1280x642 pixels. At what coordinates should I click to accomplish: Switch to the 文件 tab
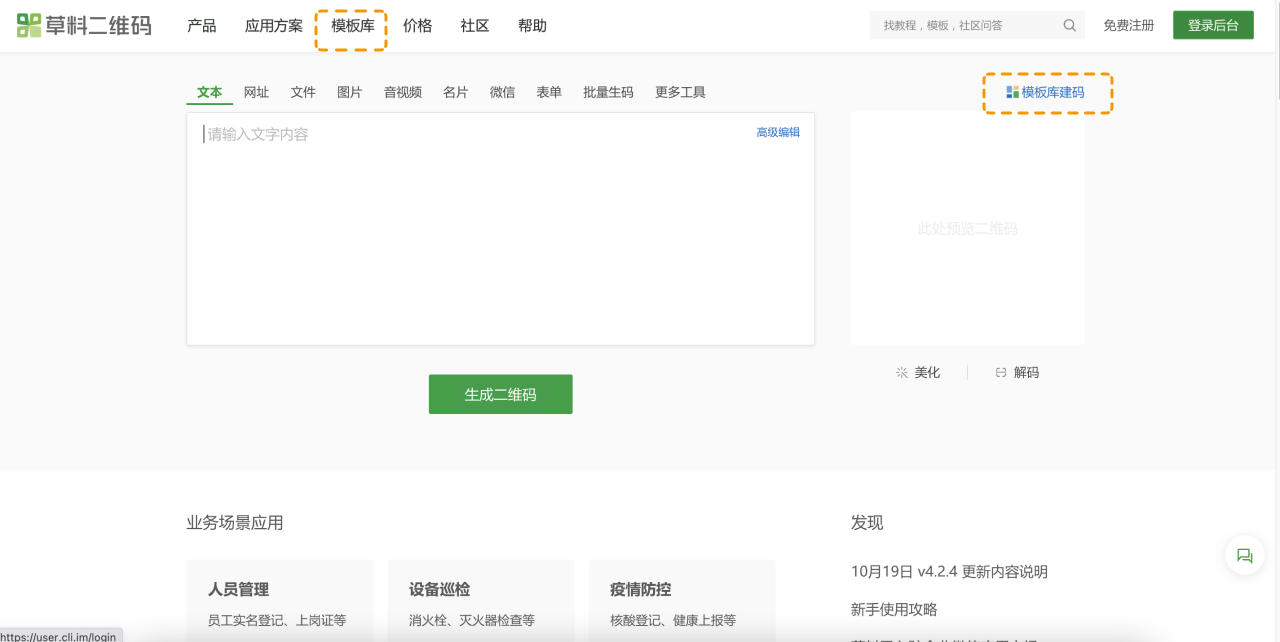[x=303, y=92]
